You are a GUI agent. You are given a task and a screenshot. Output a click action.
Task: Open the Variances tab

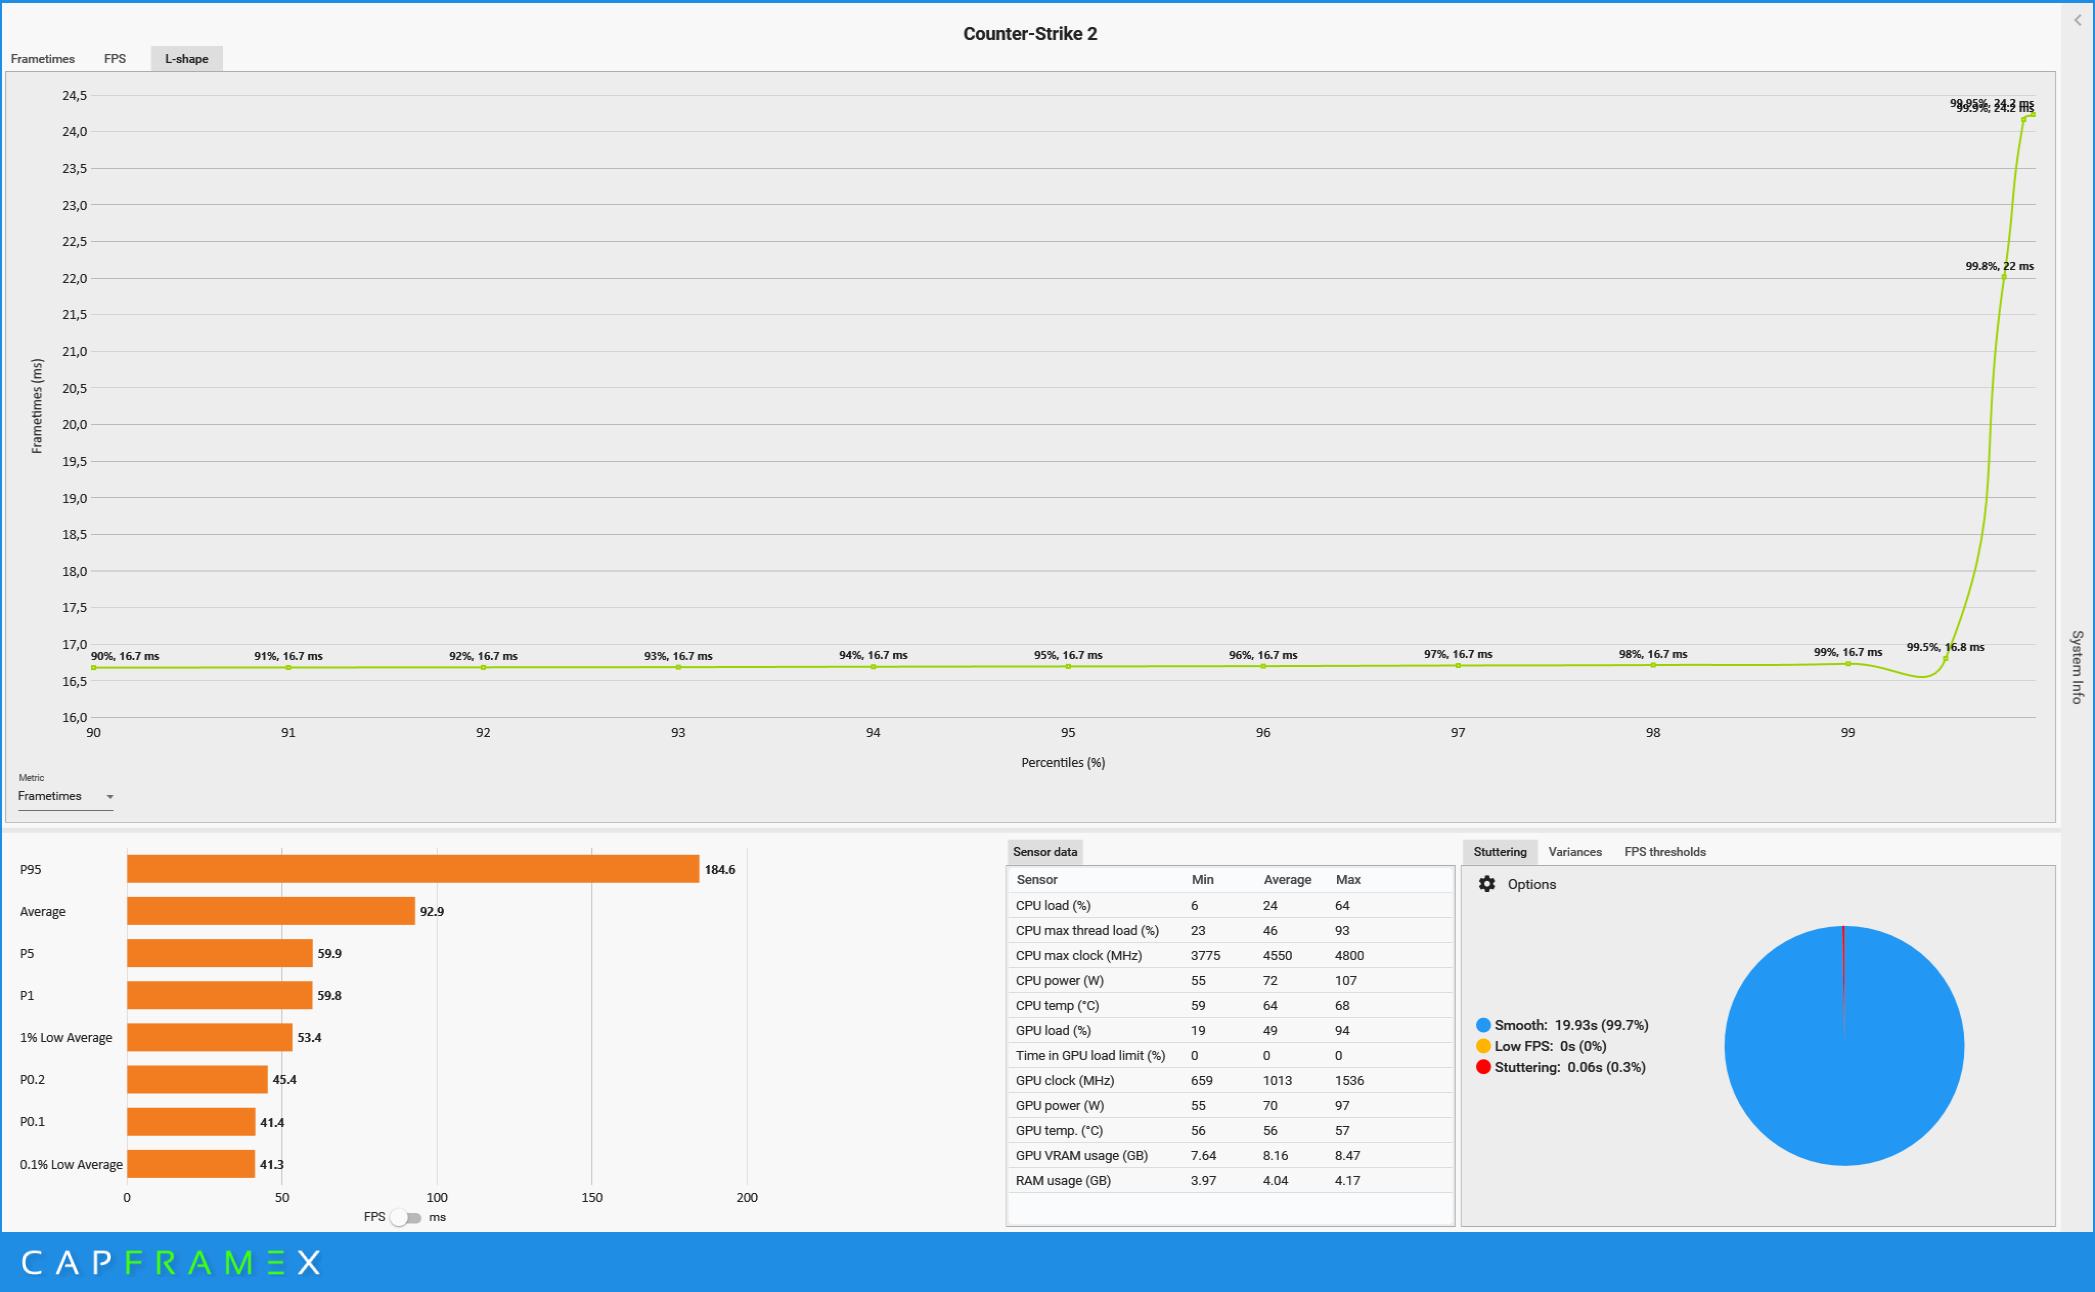click(x=1574, y=852)
